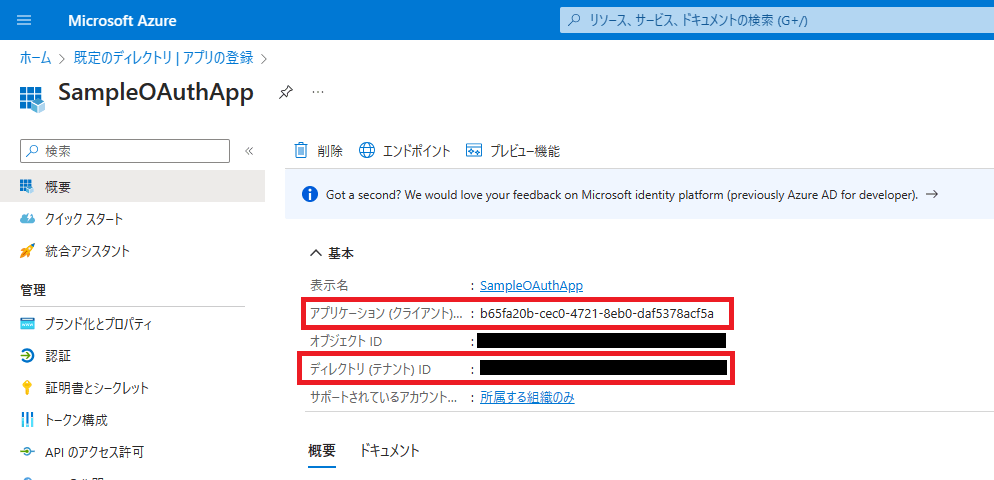Click the SampleOAuthApp app registration icon

click(32, 99)
